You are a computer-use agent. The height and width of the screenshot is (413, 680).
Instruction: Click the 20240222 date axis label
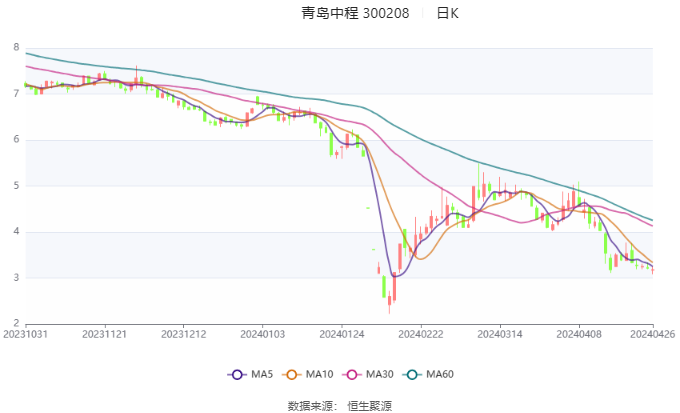(x=420, y=334)
